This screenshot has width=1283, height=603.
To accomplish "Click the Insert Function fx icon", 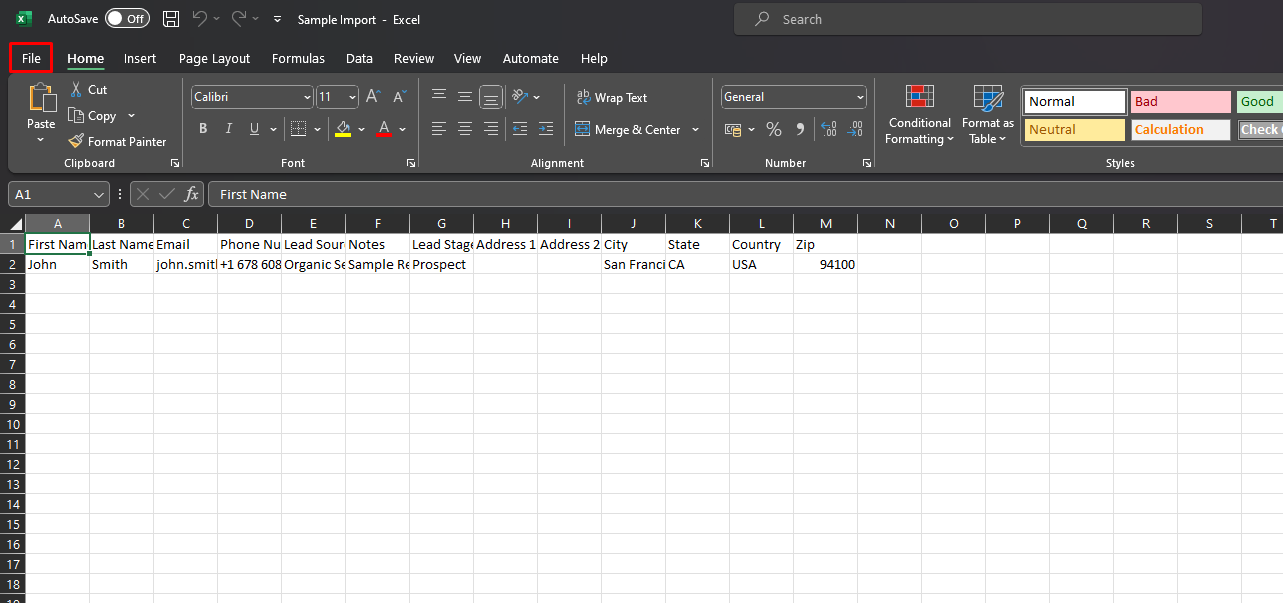I will (191, 194).
